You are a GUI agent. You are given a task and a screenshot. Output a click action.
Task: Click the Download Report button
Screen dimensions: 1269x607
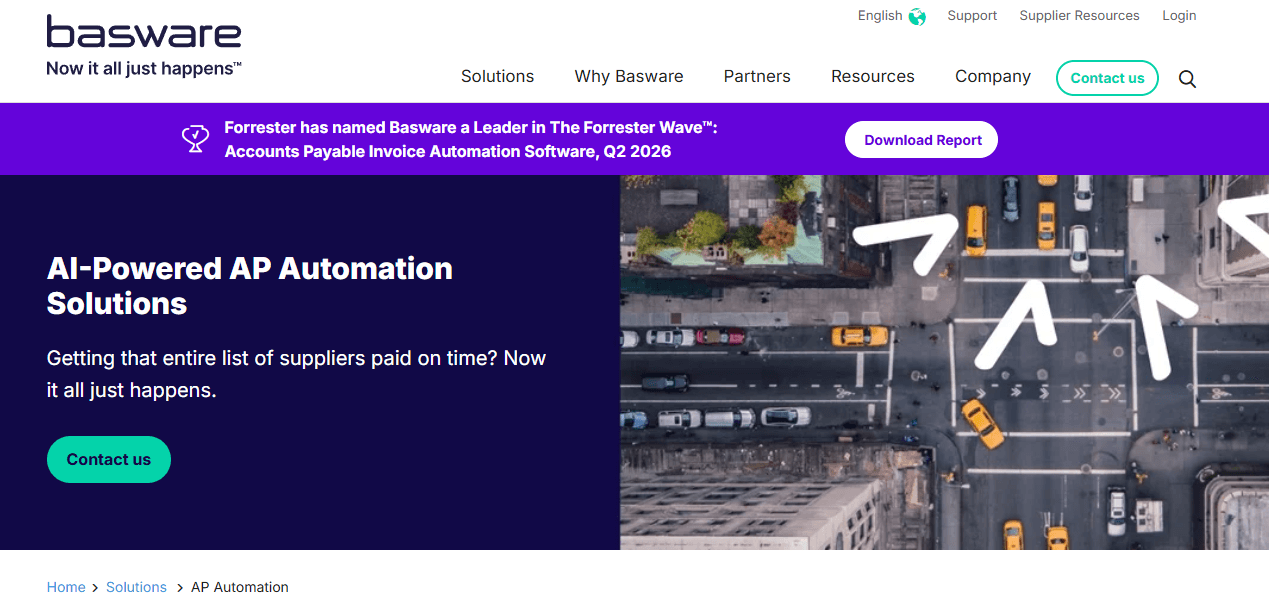(921, 140)
